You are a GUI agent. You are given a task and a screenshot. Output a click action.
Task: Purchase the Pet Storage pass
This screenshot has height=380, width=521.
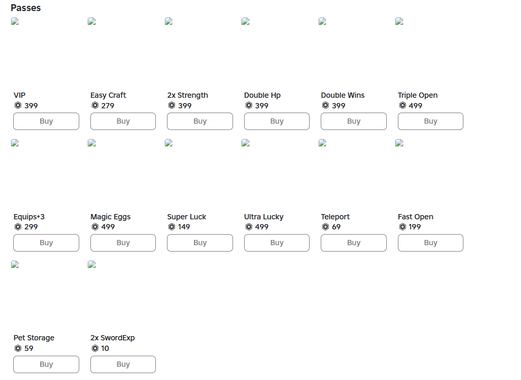pyautogui.click(x=46, y=364)
